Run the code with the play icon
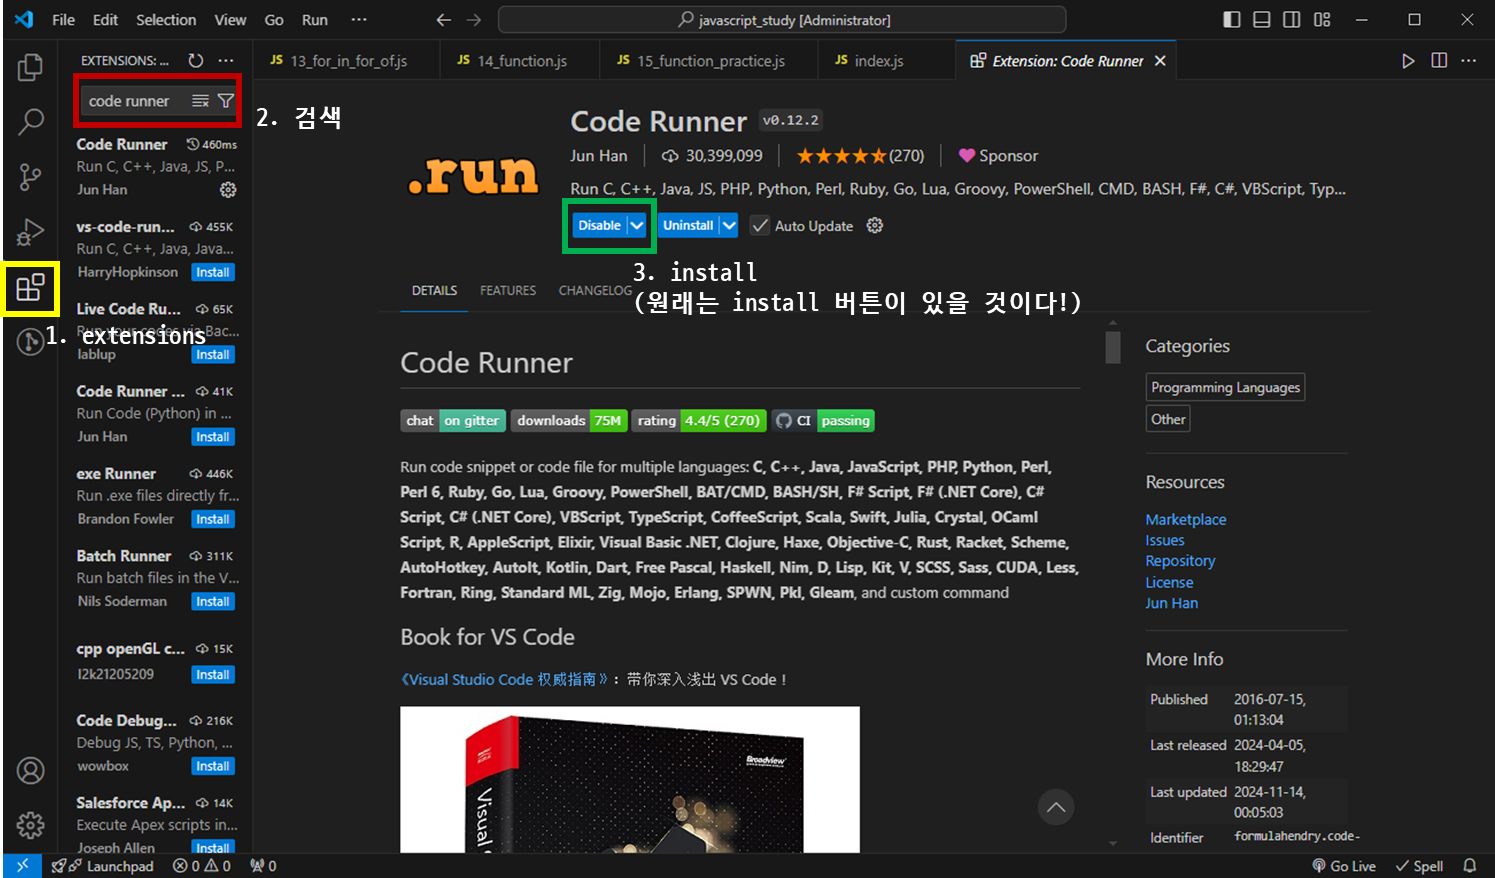Image resolution: width=1495 pixels, height=878 pixels. [x=1408, y=61]
